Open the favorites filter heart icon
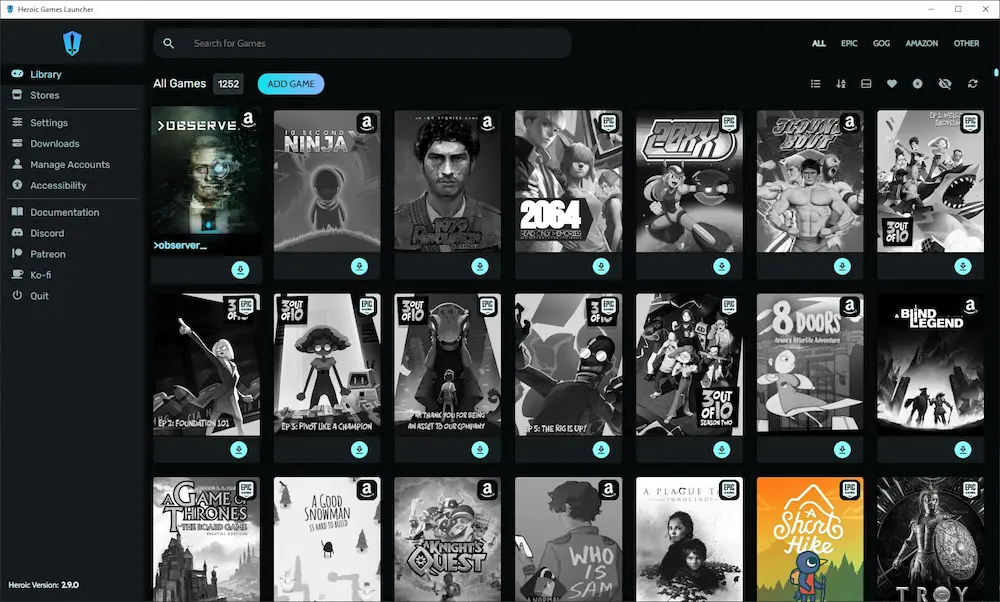The height and width of the screenshot is (602, 1000). tap(892, 84)
